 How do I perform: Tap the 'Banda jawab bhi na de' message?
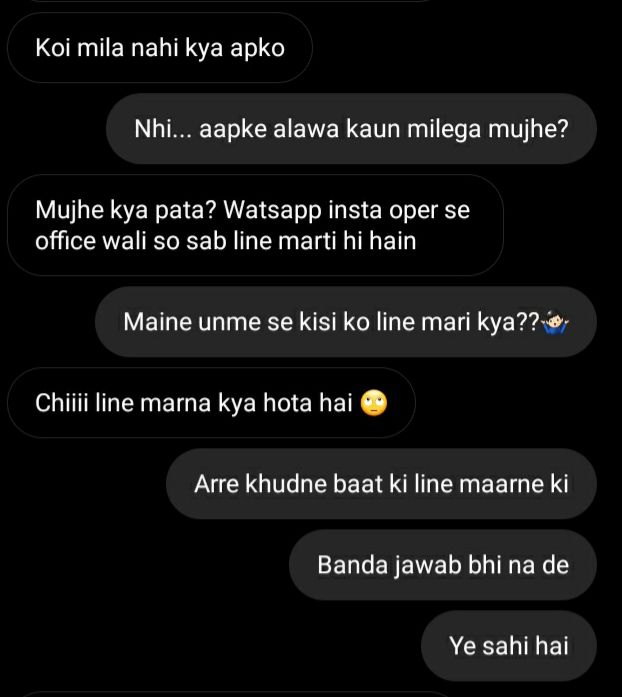443,565
